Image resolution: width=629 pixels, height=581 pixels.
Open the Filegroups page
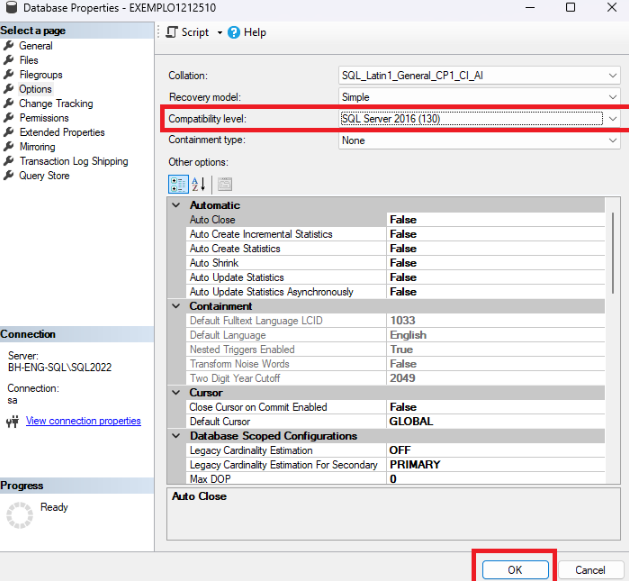[41, 75]
